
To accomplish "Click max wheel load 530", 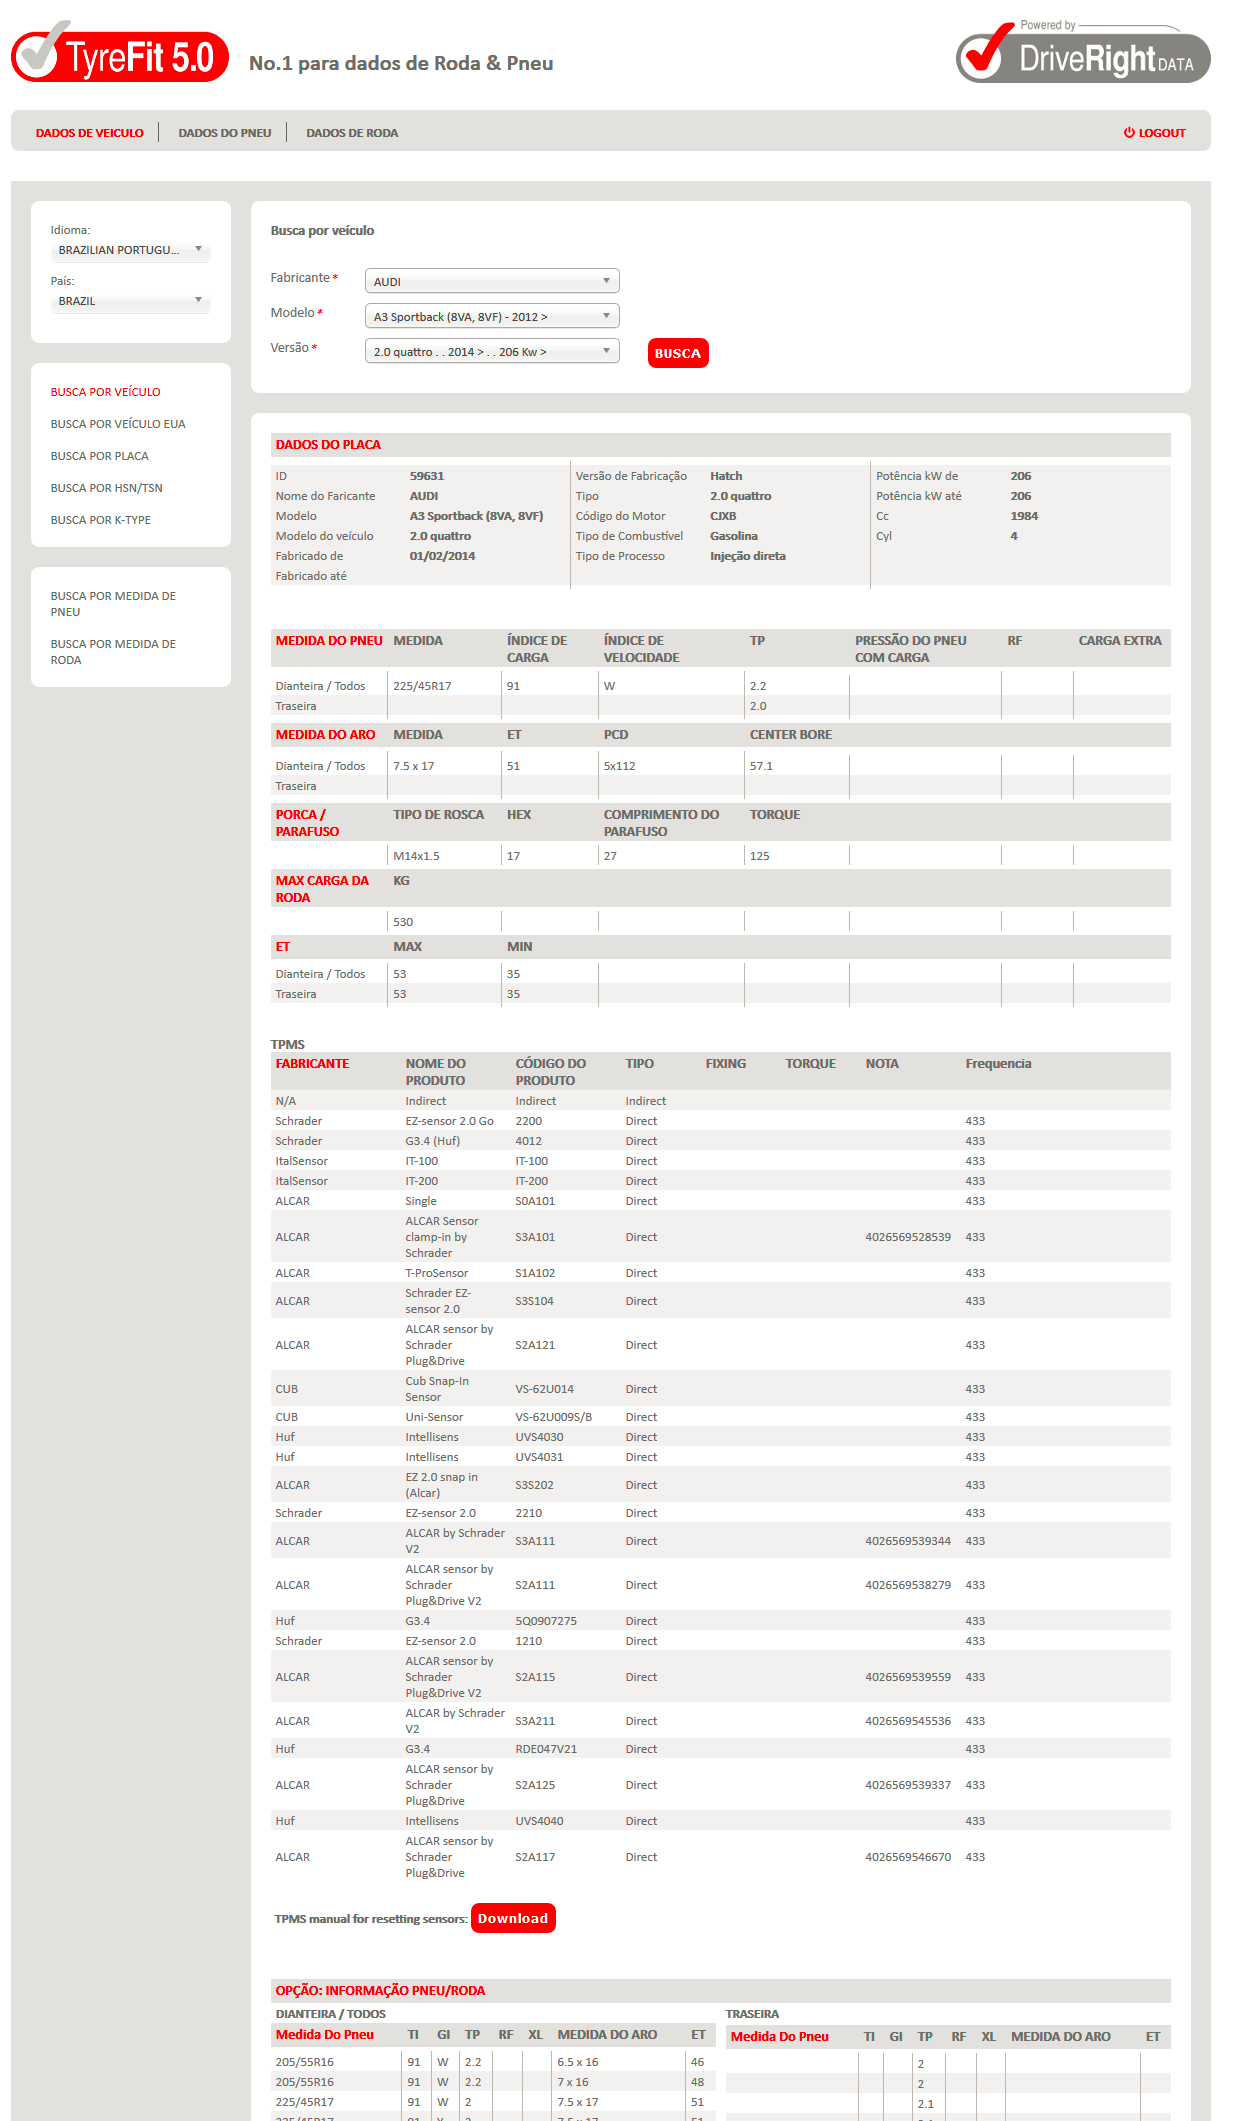I will (x=403, y=922).
